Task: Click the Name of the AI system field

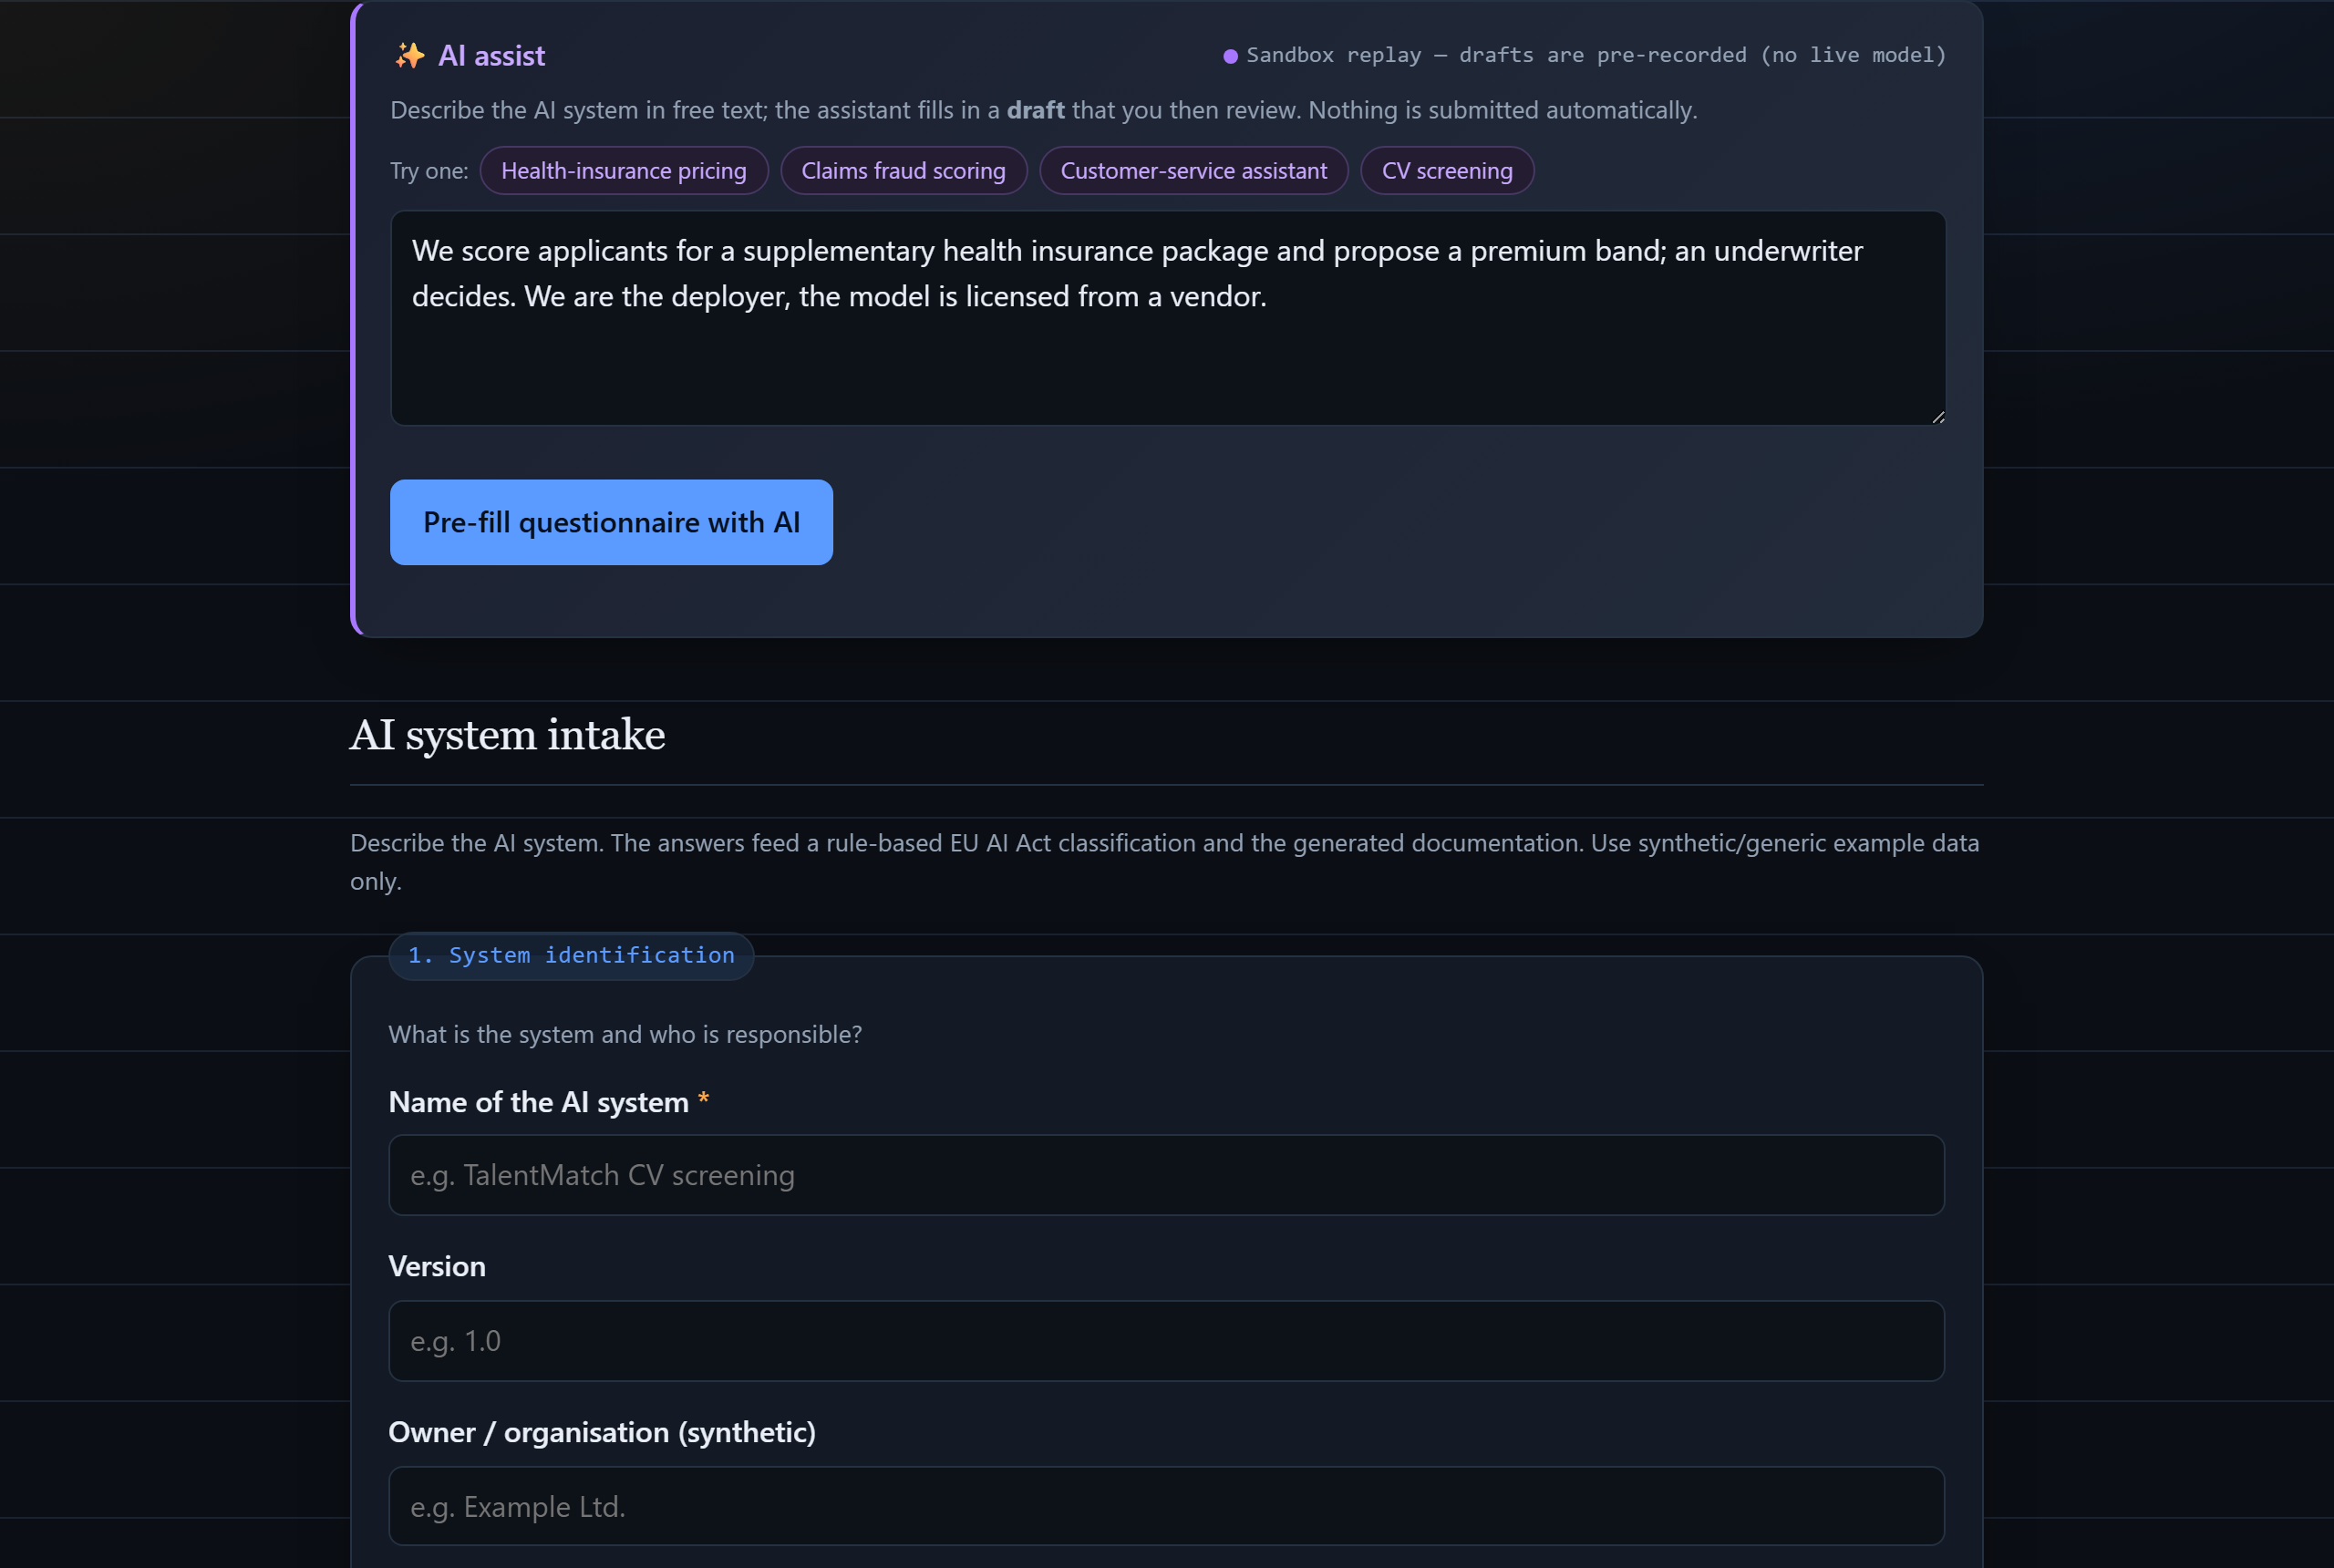Action: pos(1166,1175)
